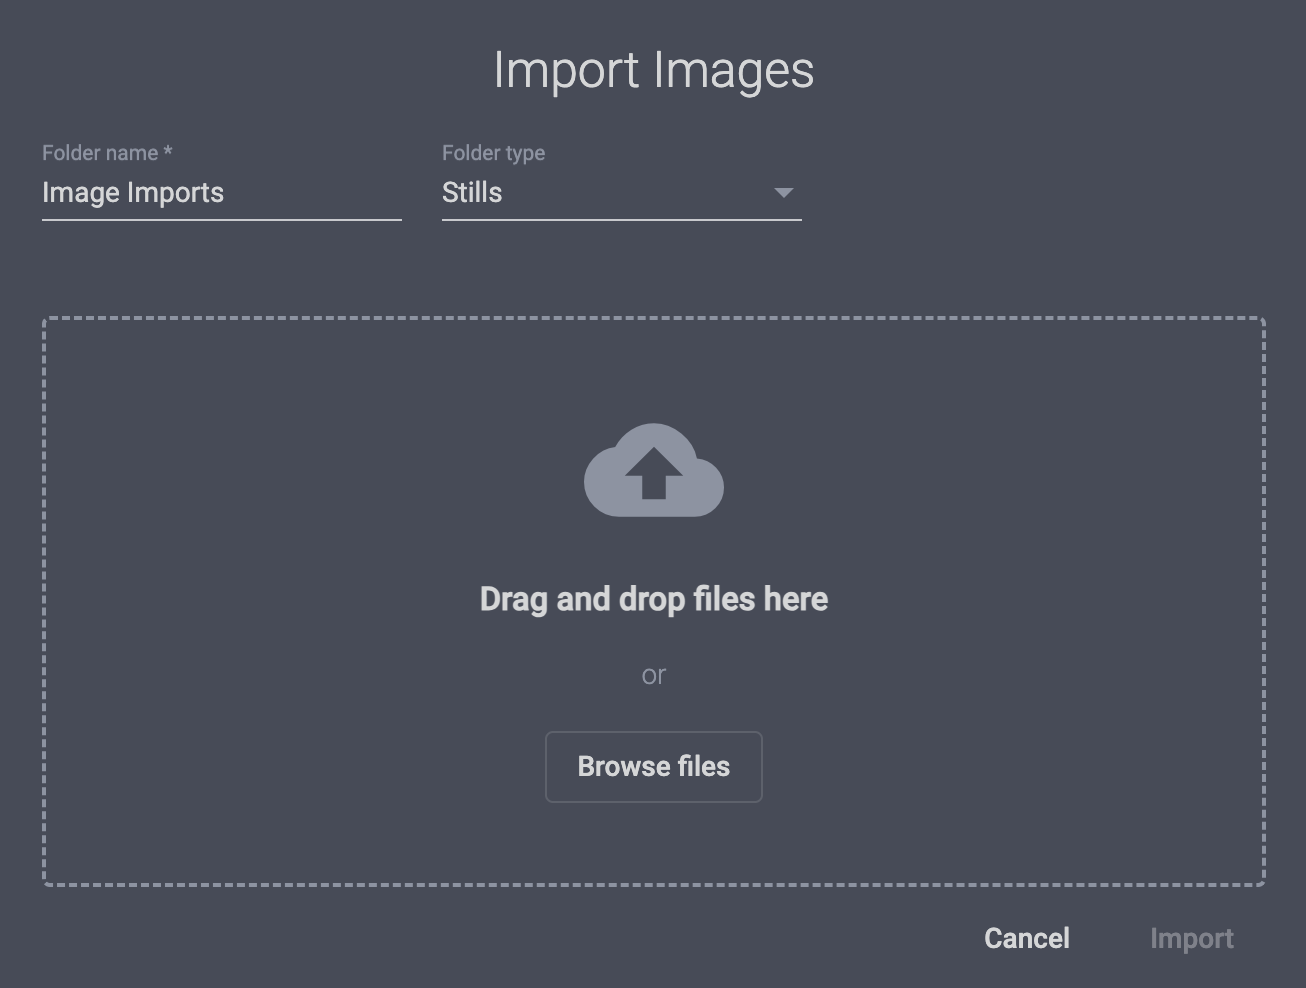Click the Folder type label
The image size is (1306, 988).
tap(493, 153)
